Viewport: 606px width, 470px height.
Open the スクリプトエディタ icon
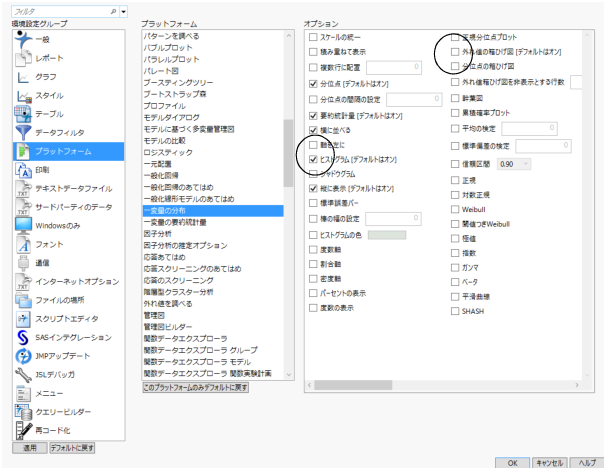(24, 318)
